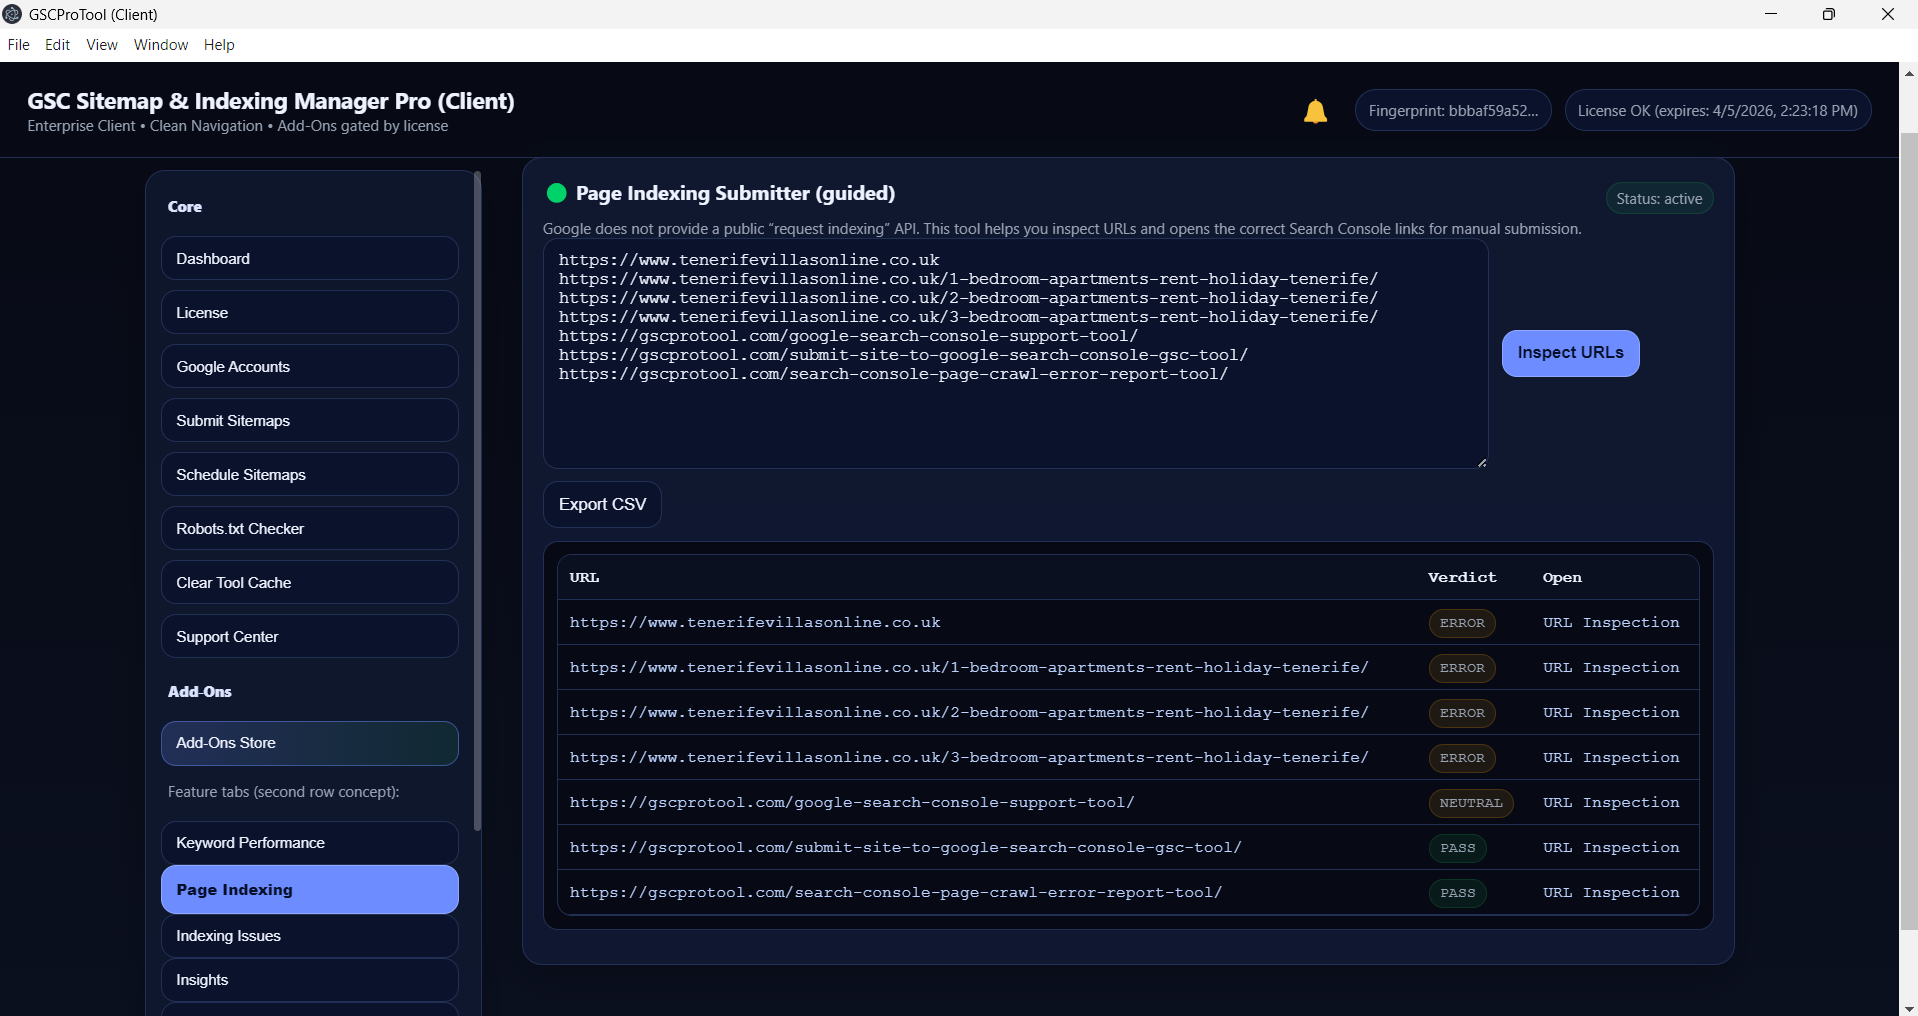Open URL Inspection for the NEUTRAL verdict row
The height and width of the screenshot is (1016, 1918).
[x=1610, y=803]
